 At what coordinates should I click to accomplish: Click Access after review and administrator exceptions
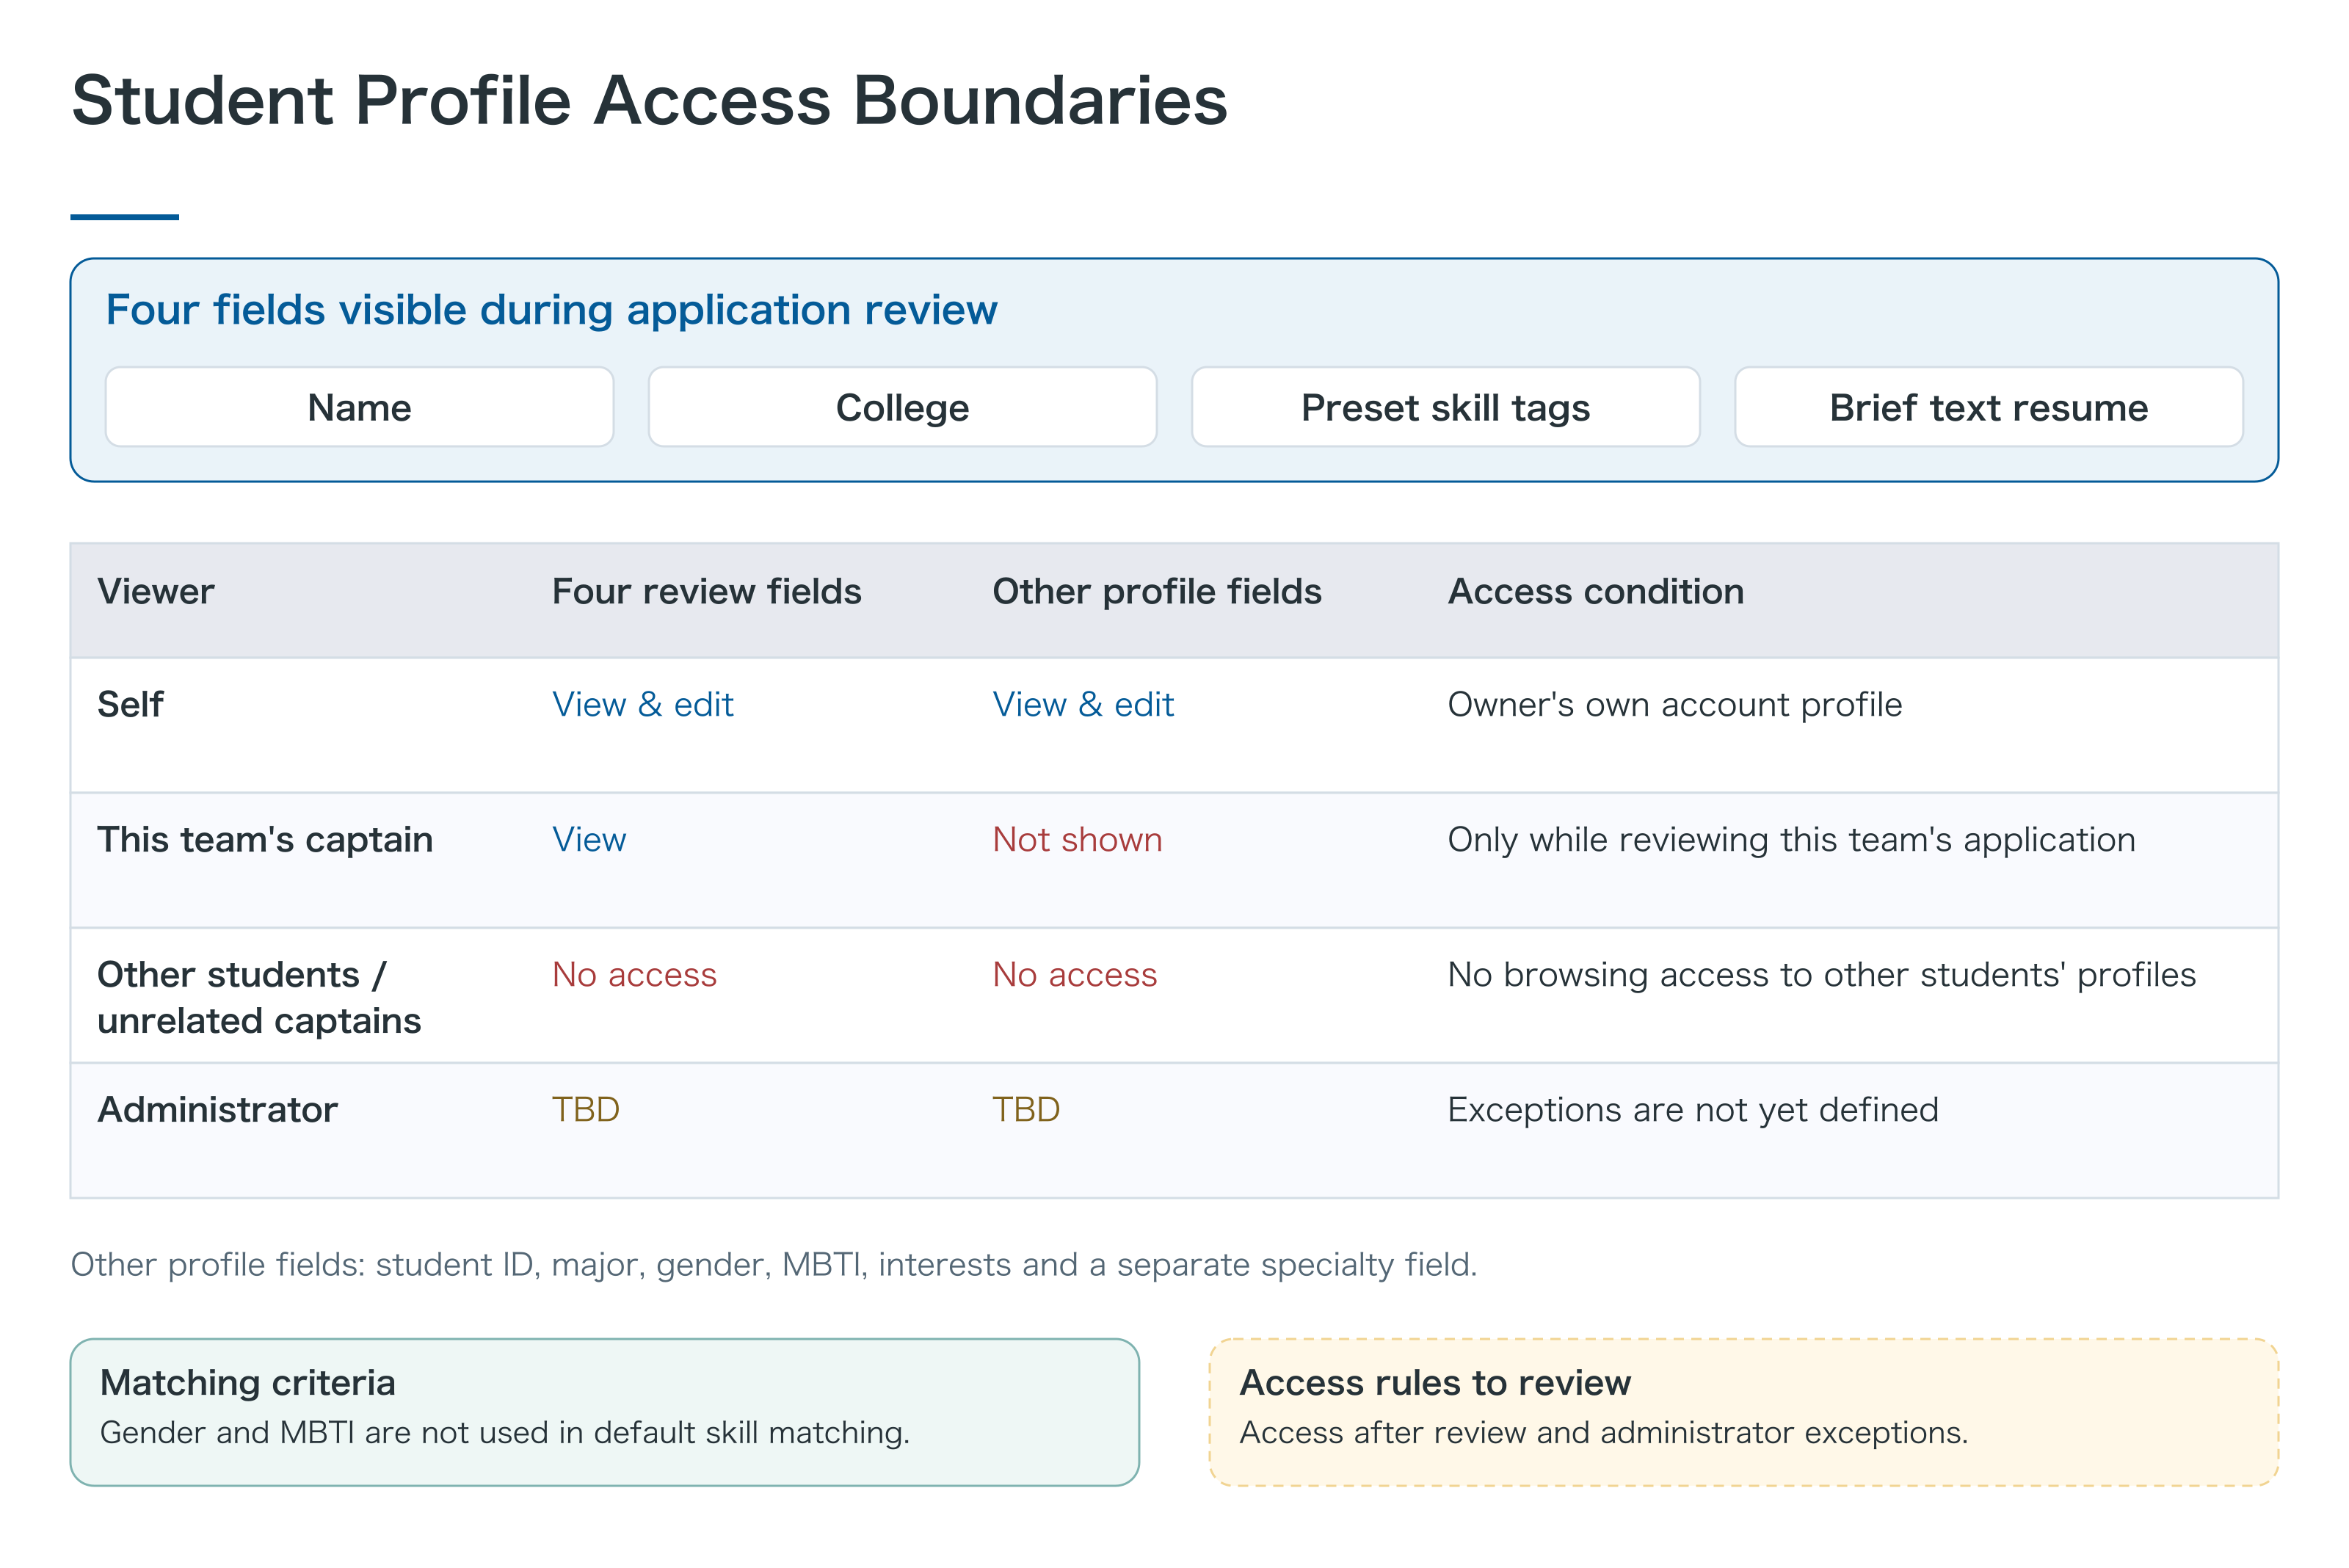[x=1603, y=1433]
